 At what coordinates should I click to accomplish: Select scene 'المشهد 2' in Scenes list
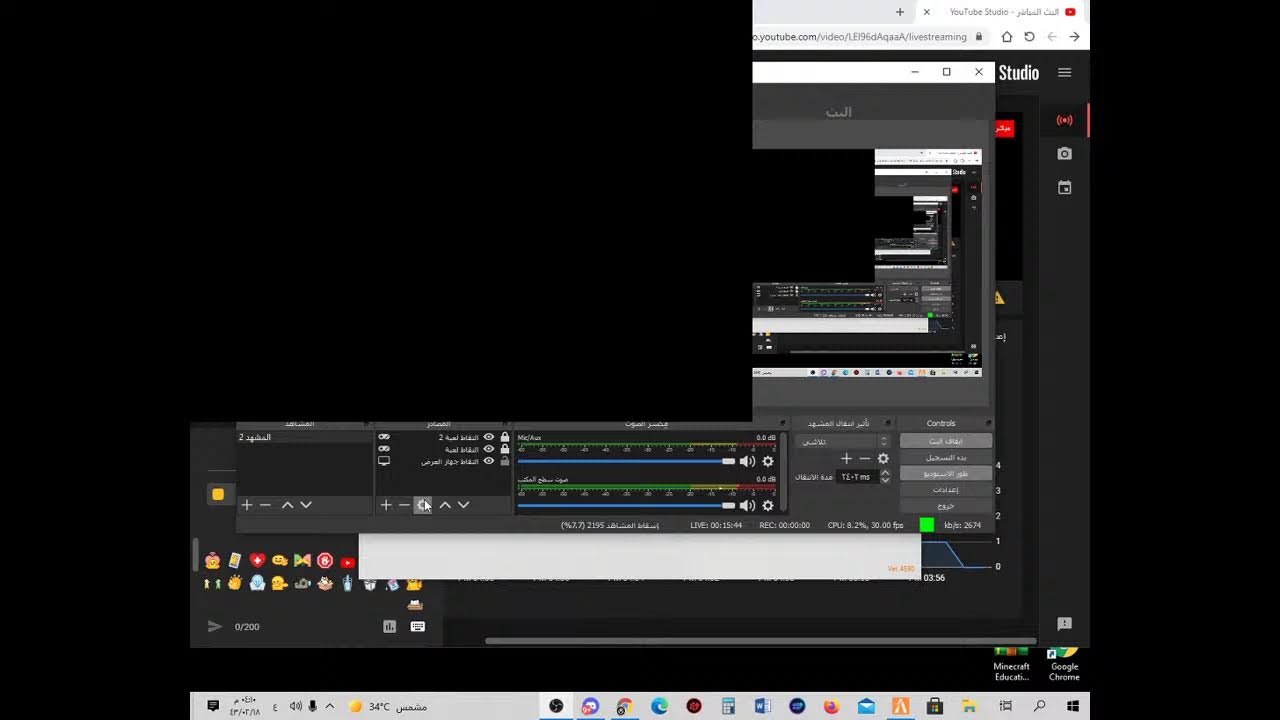click(304, 437)
